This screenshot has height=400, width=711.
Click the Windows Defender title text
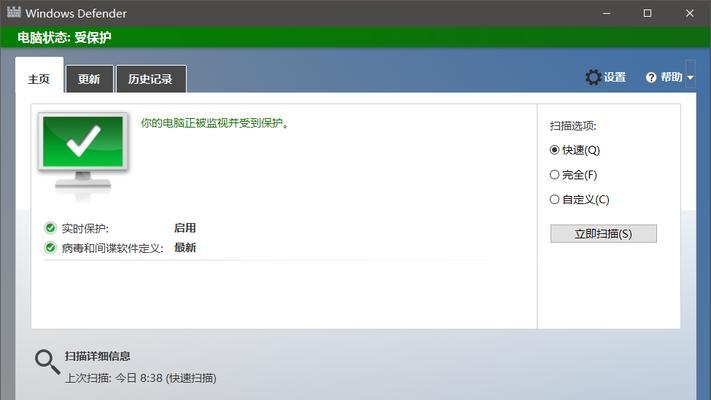point(76,13)
